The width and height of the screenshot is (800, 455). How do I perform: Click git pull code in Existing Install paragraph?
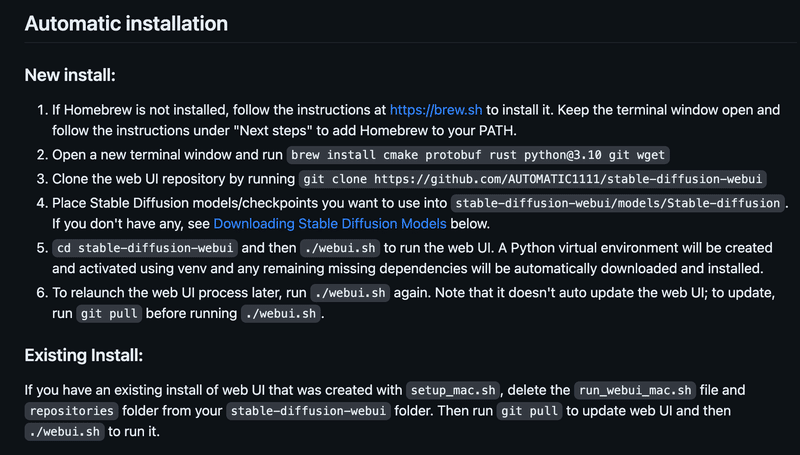click(x=530, y=411)
